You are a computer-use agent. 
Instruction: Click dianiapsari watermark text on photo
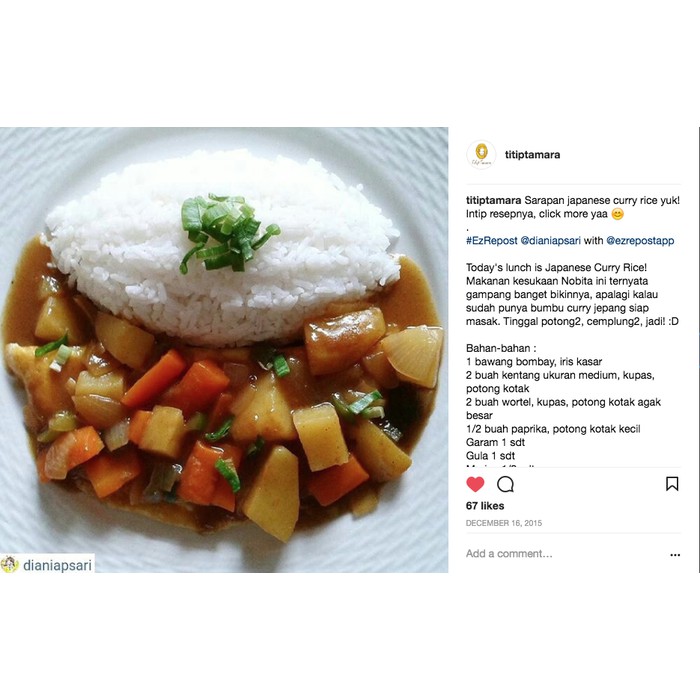click(x=57, y=565)
